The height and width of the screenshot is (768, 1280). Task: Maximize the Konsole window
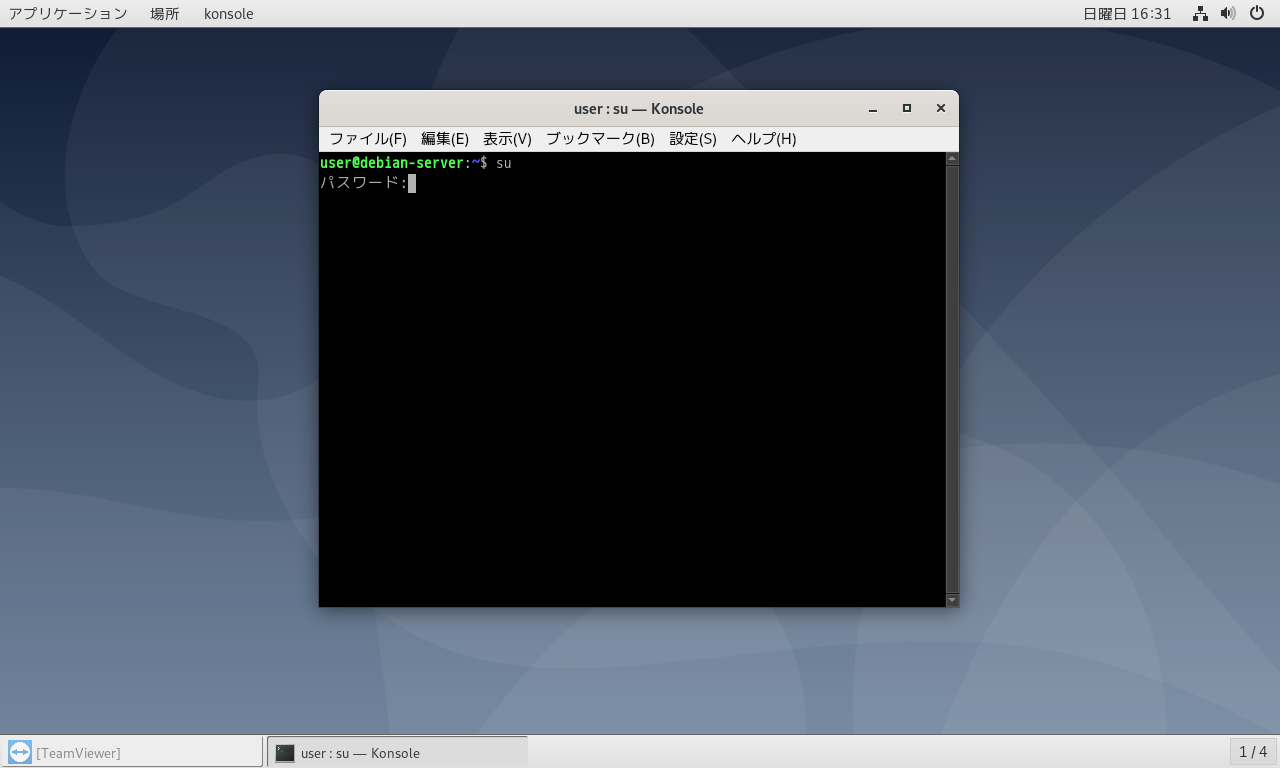[907, 109]
